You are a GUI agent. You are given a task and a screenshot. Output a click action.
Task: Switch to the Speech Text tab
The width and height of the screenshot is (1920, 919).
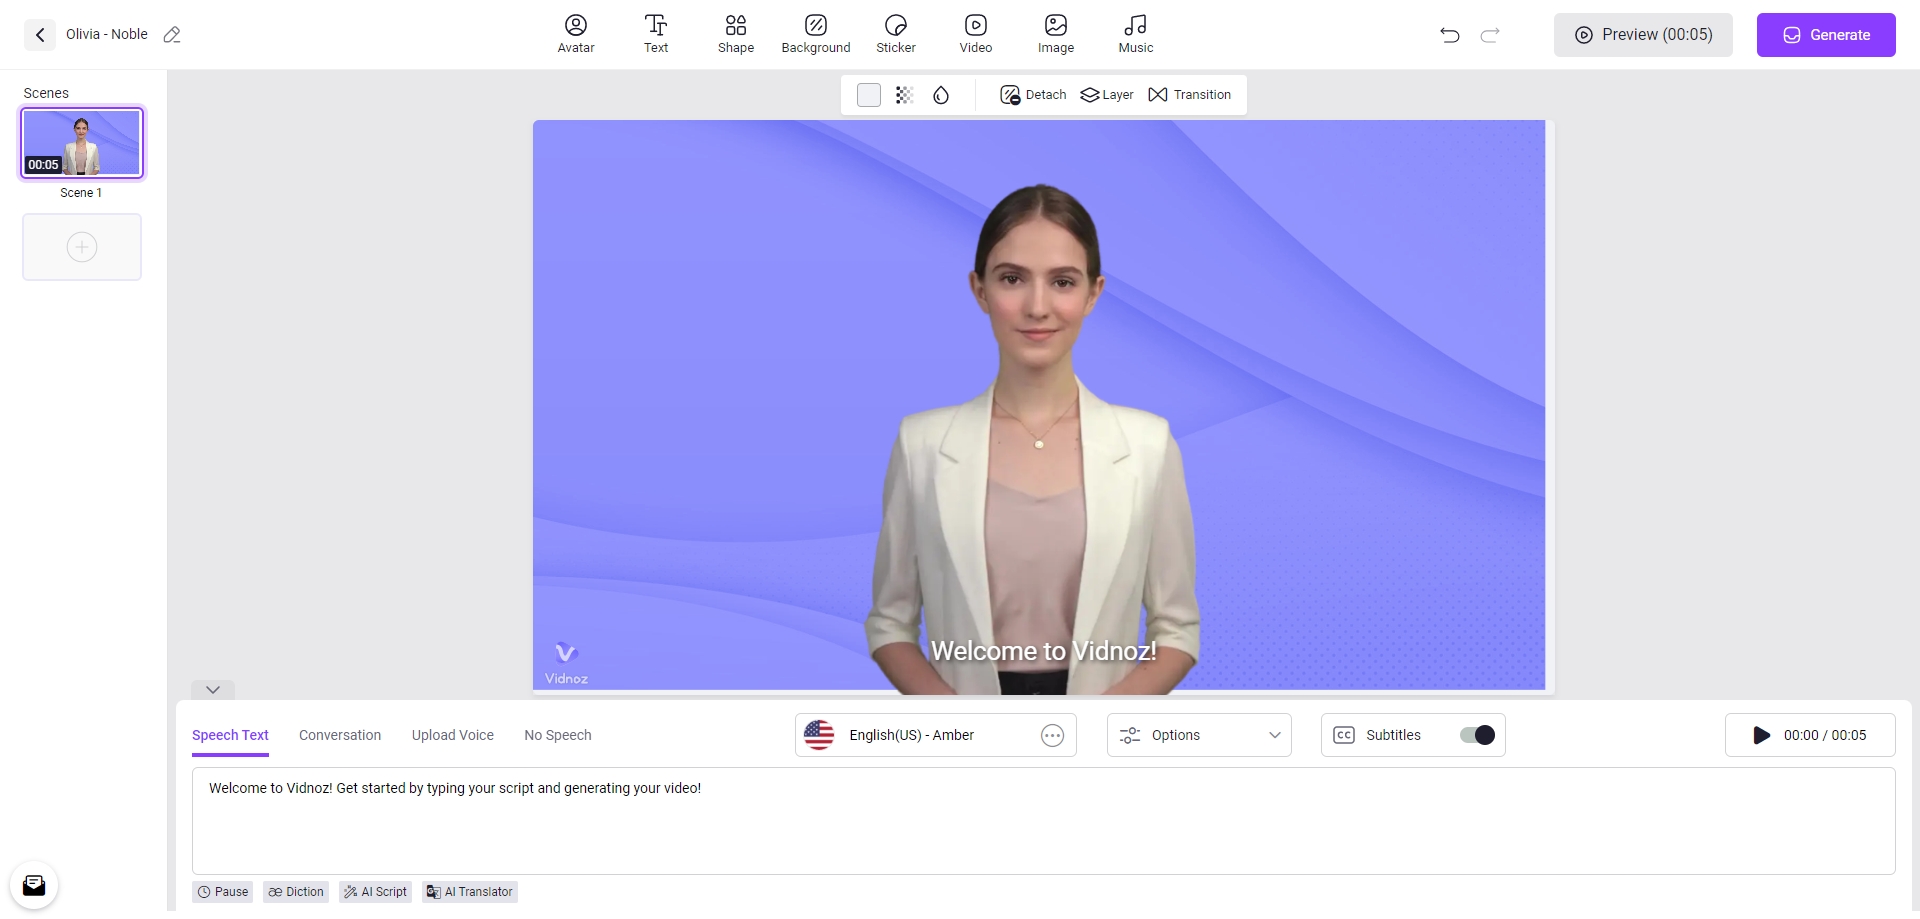click(x=230, y=735)
